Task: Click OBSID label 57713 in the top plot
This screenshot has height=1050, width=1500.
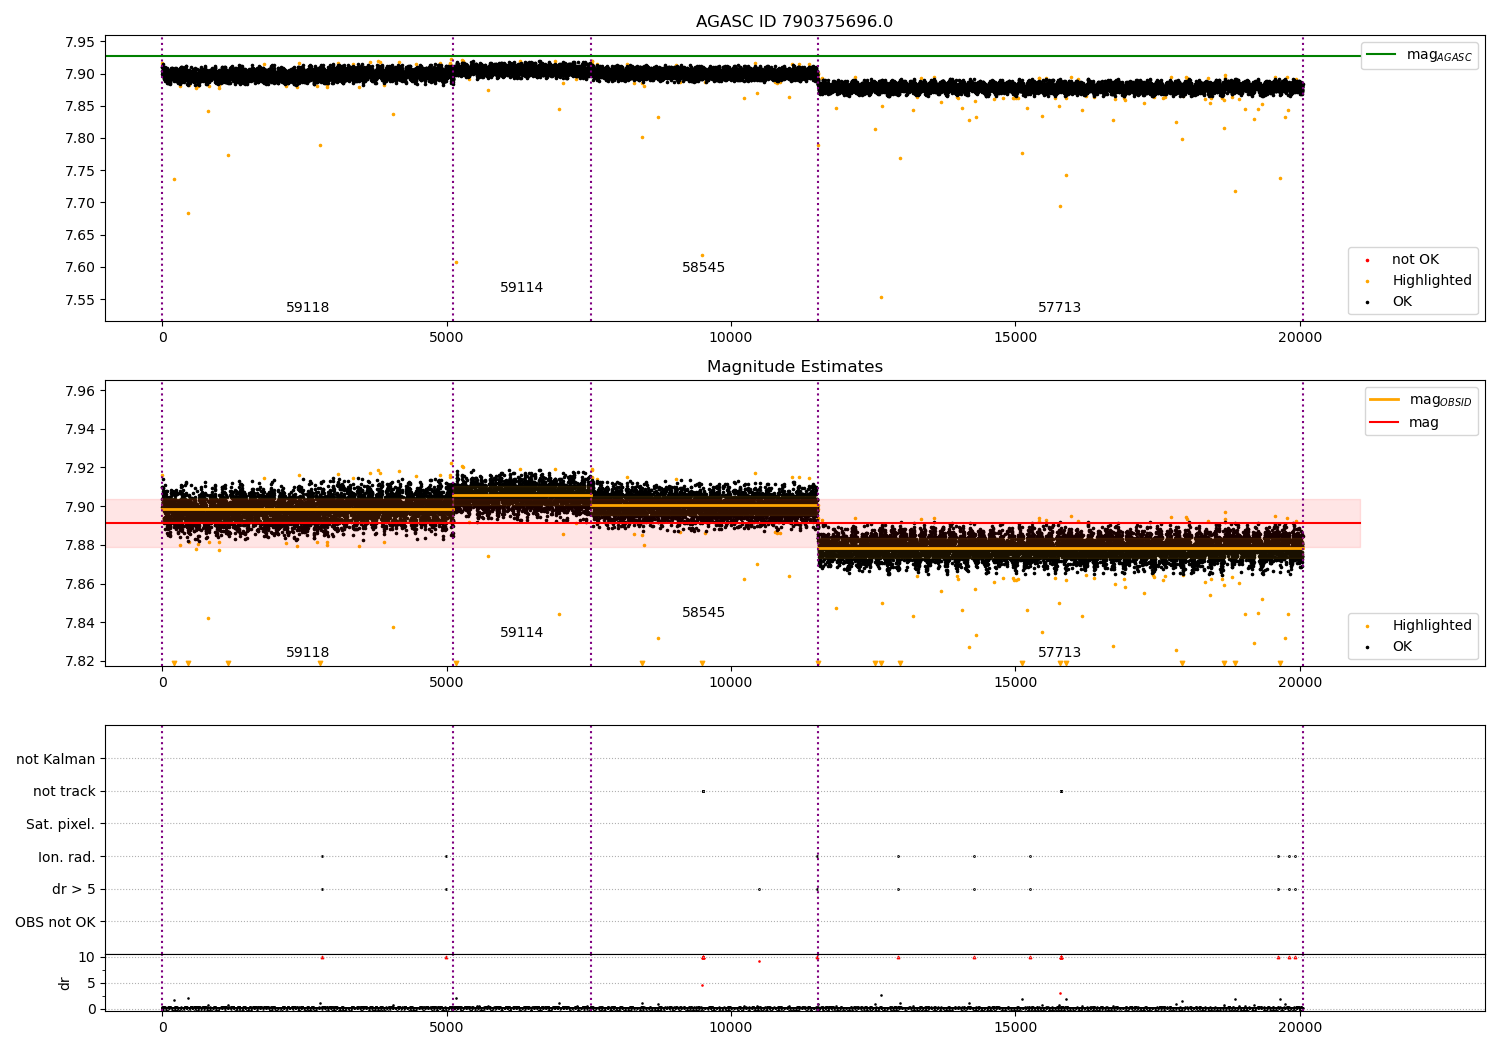Action: (x=1059, y=308)
